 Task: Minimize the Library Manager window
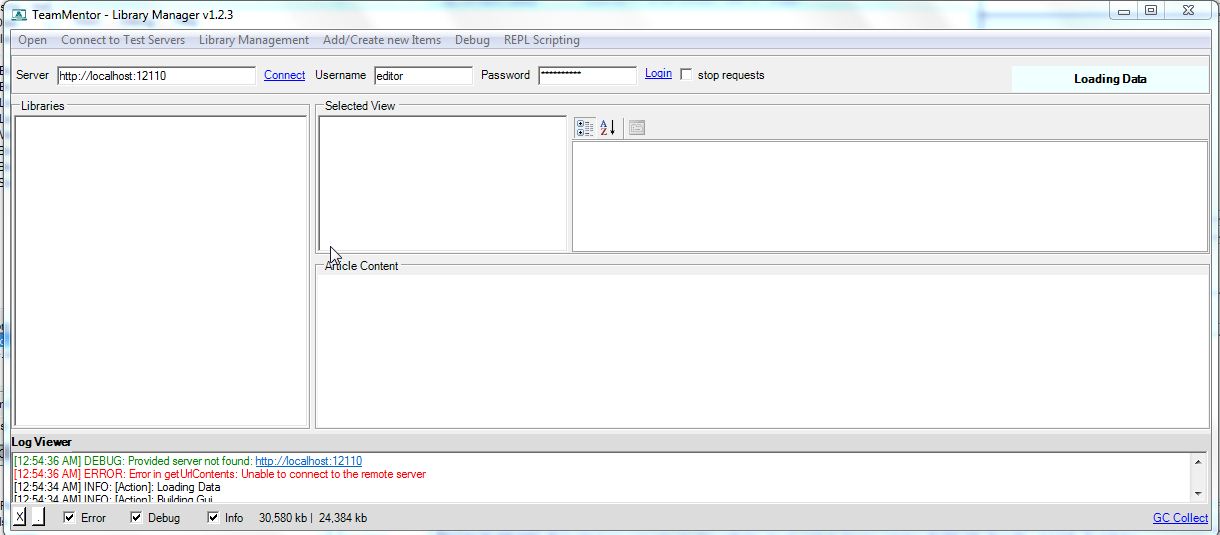(x=1125, y=10)
